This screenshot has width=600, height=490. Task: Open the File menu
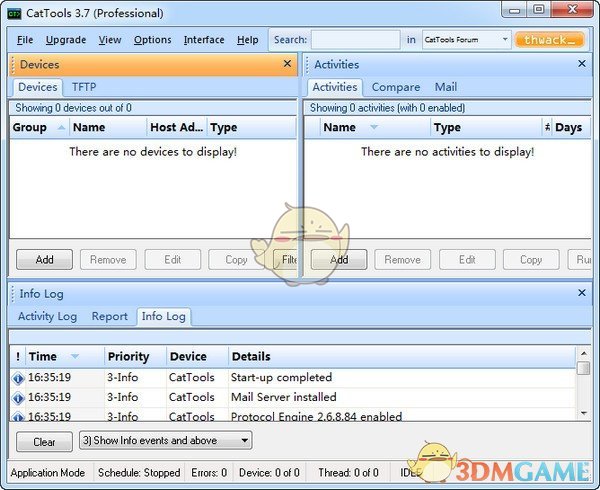point(25,40)
